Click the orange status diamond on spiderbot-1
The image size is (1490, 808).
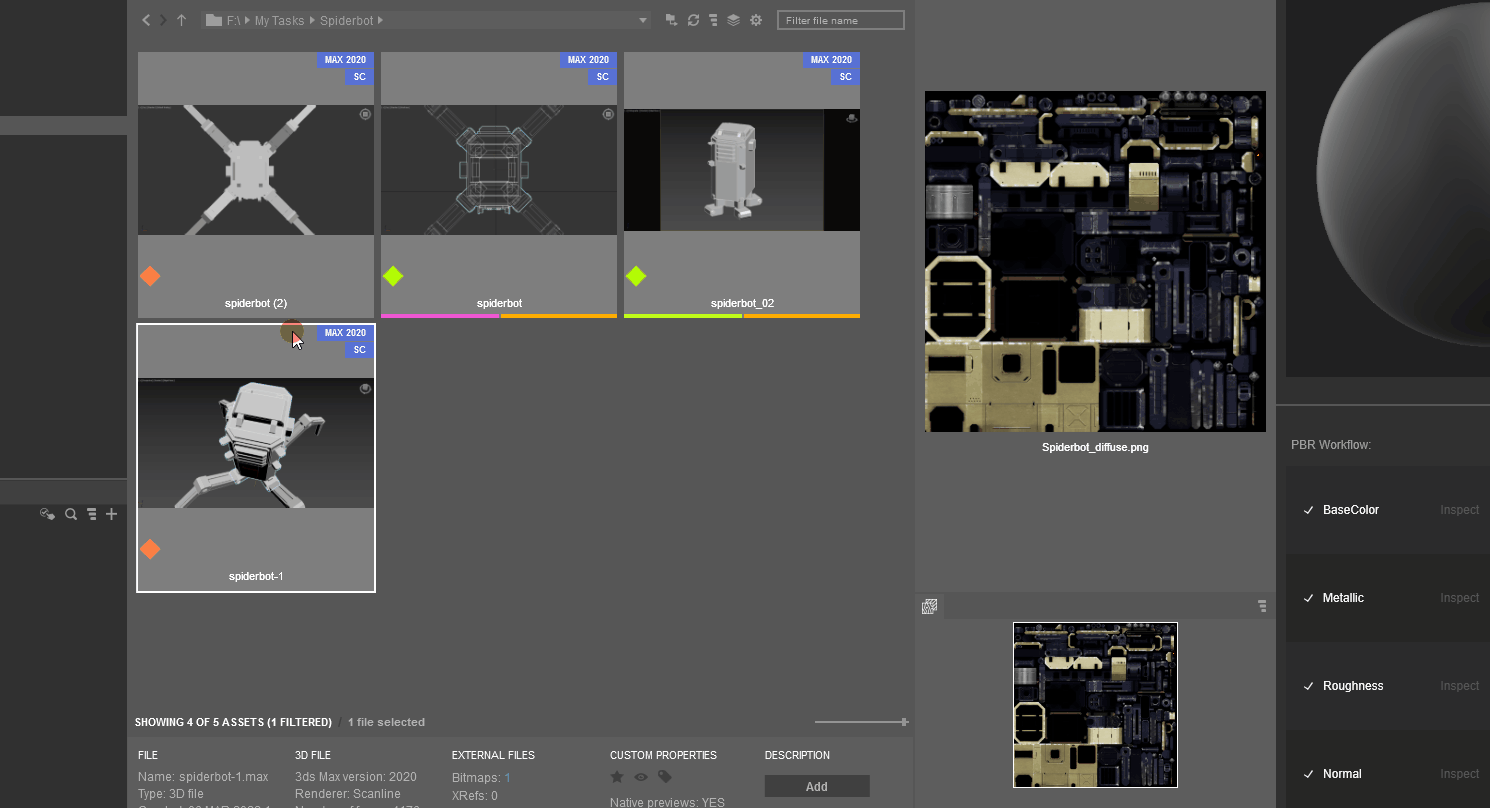pyautogui.click(x=150, y=549)
